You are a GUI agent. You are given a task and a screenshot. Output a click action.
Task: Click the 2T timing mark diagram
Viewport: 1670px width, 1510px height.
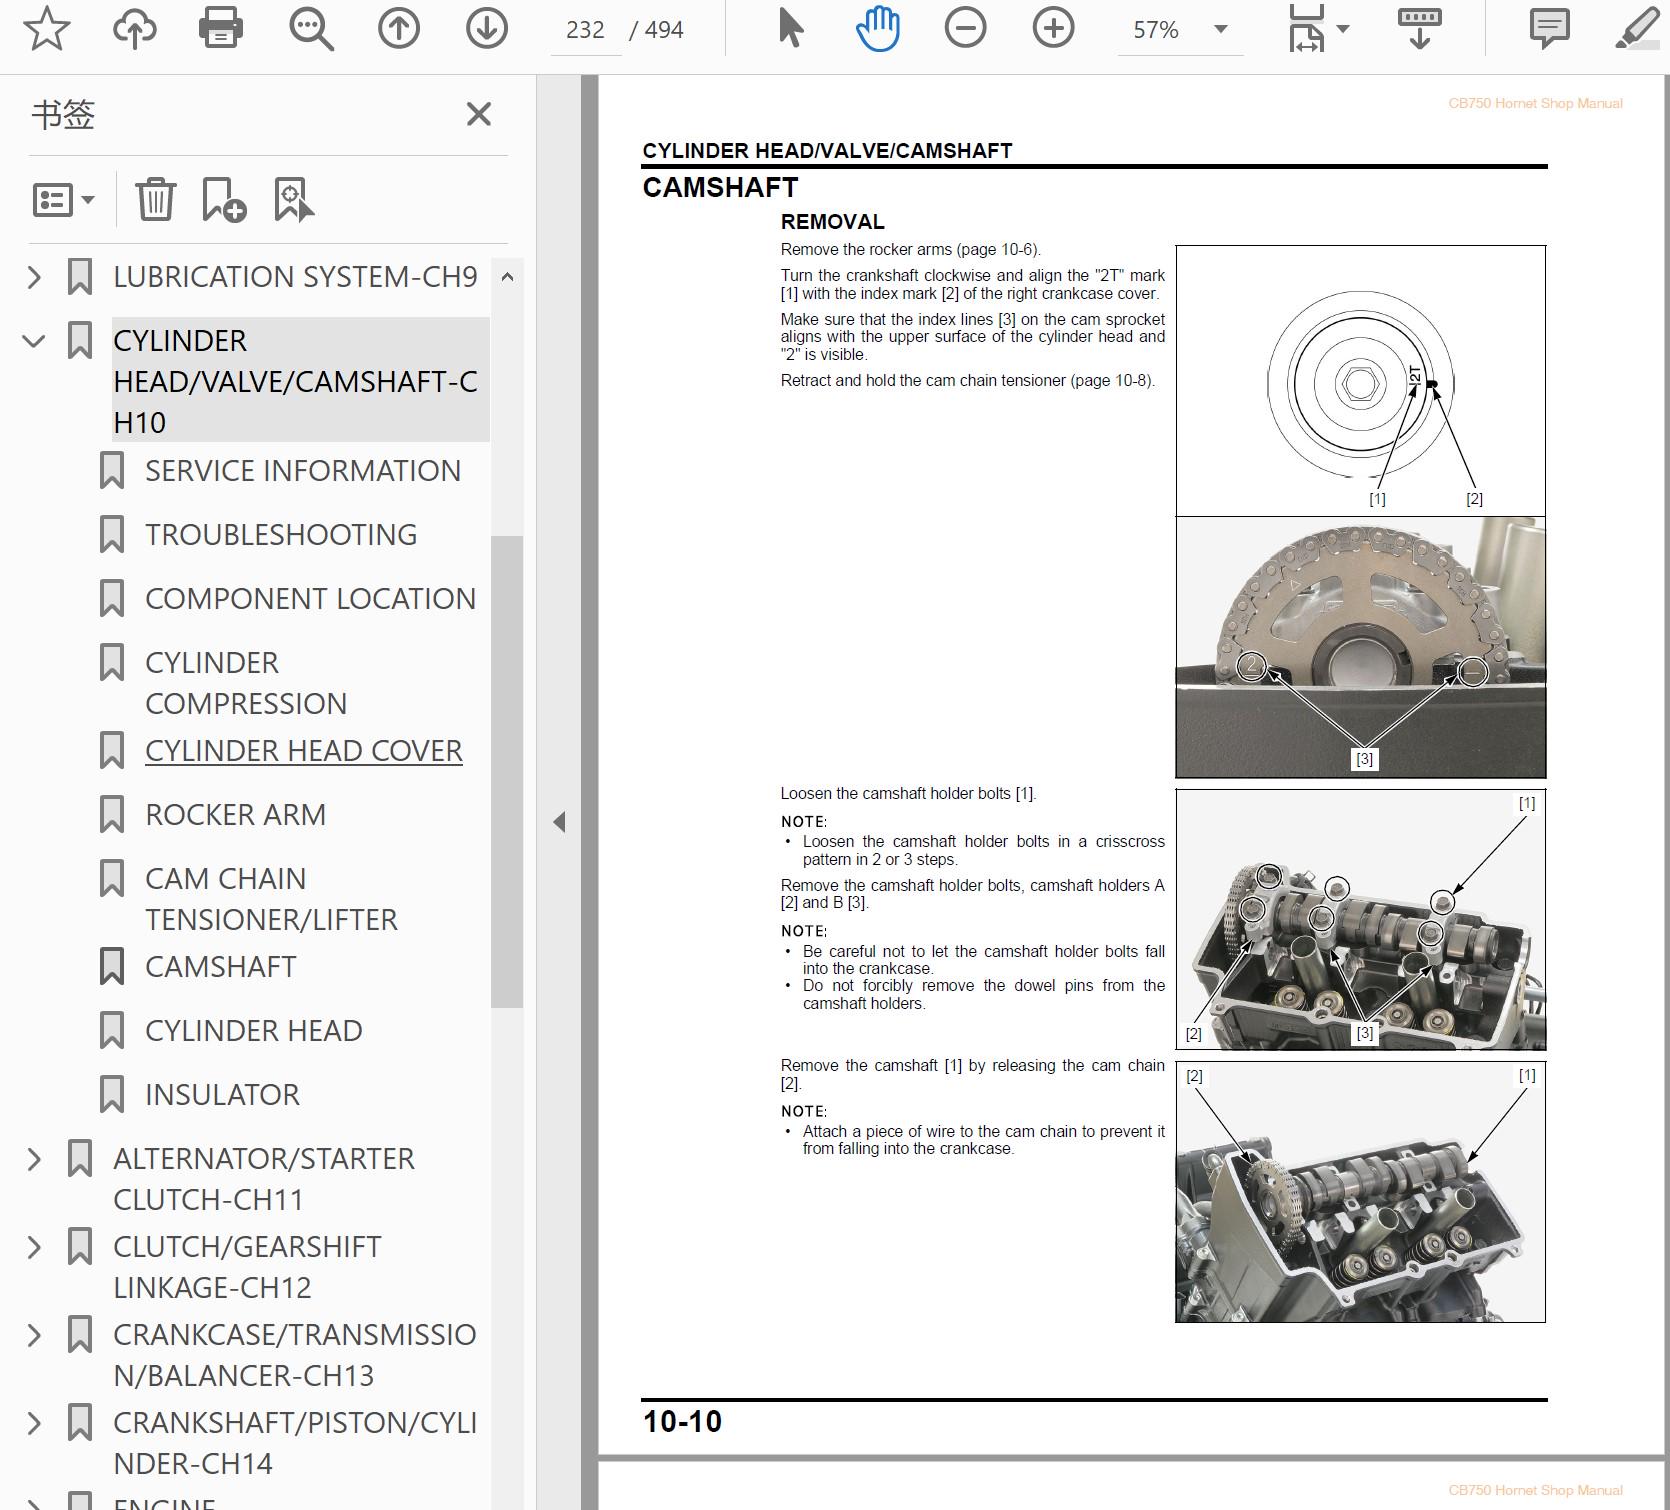tap(1360, 381)
